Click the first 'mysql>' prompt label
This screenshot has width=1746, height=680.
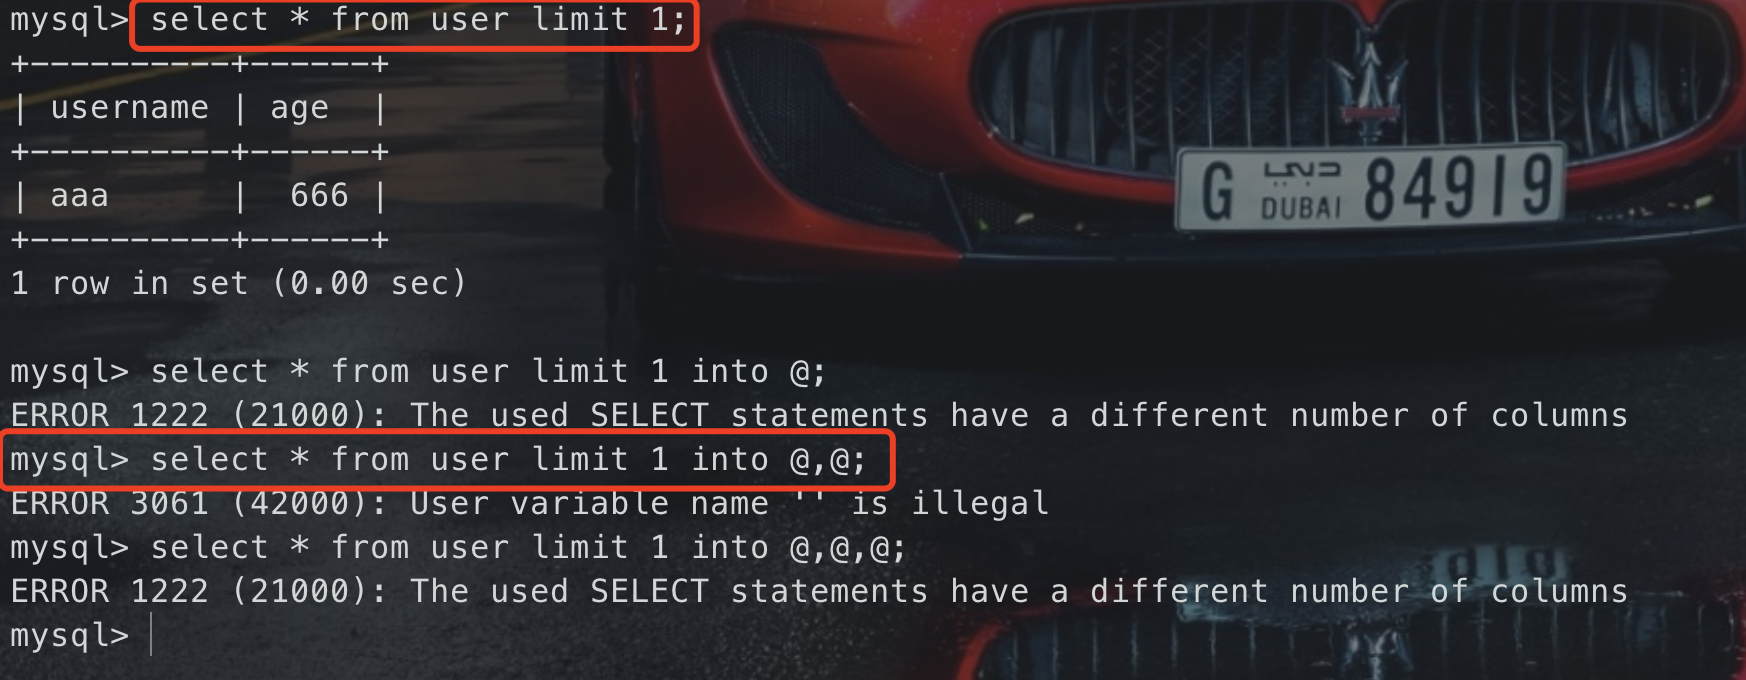[x=69, y=21]
